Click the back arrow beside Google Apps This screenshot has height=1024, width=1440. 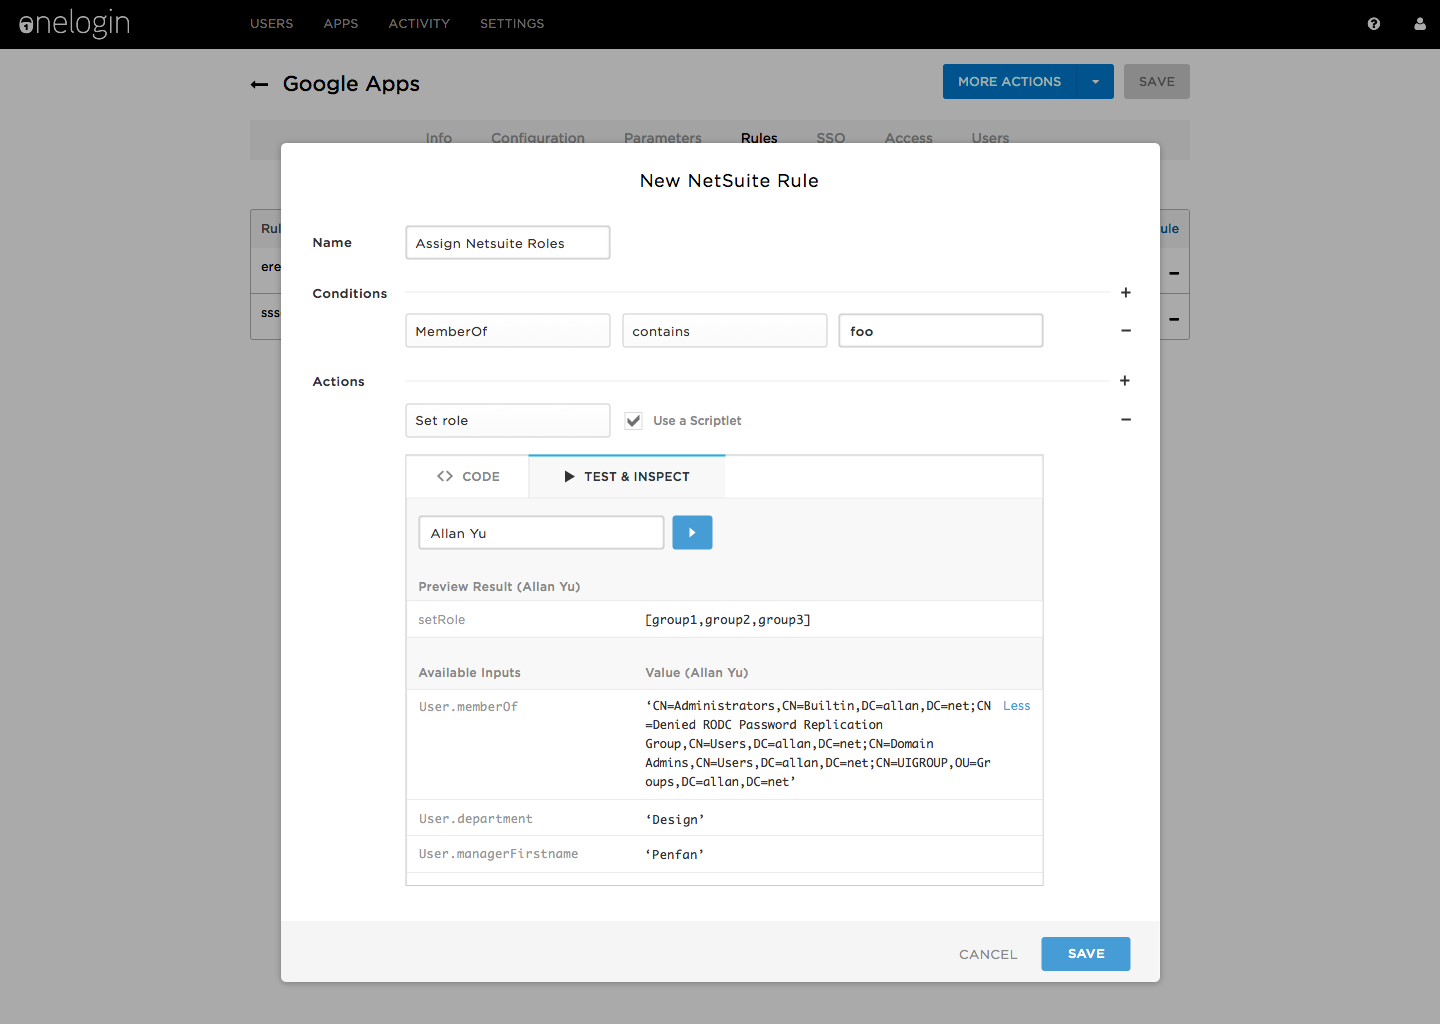pos(260,85)
